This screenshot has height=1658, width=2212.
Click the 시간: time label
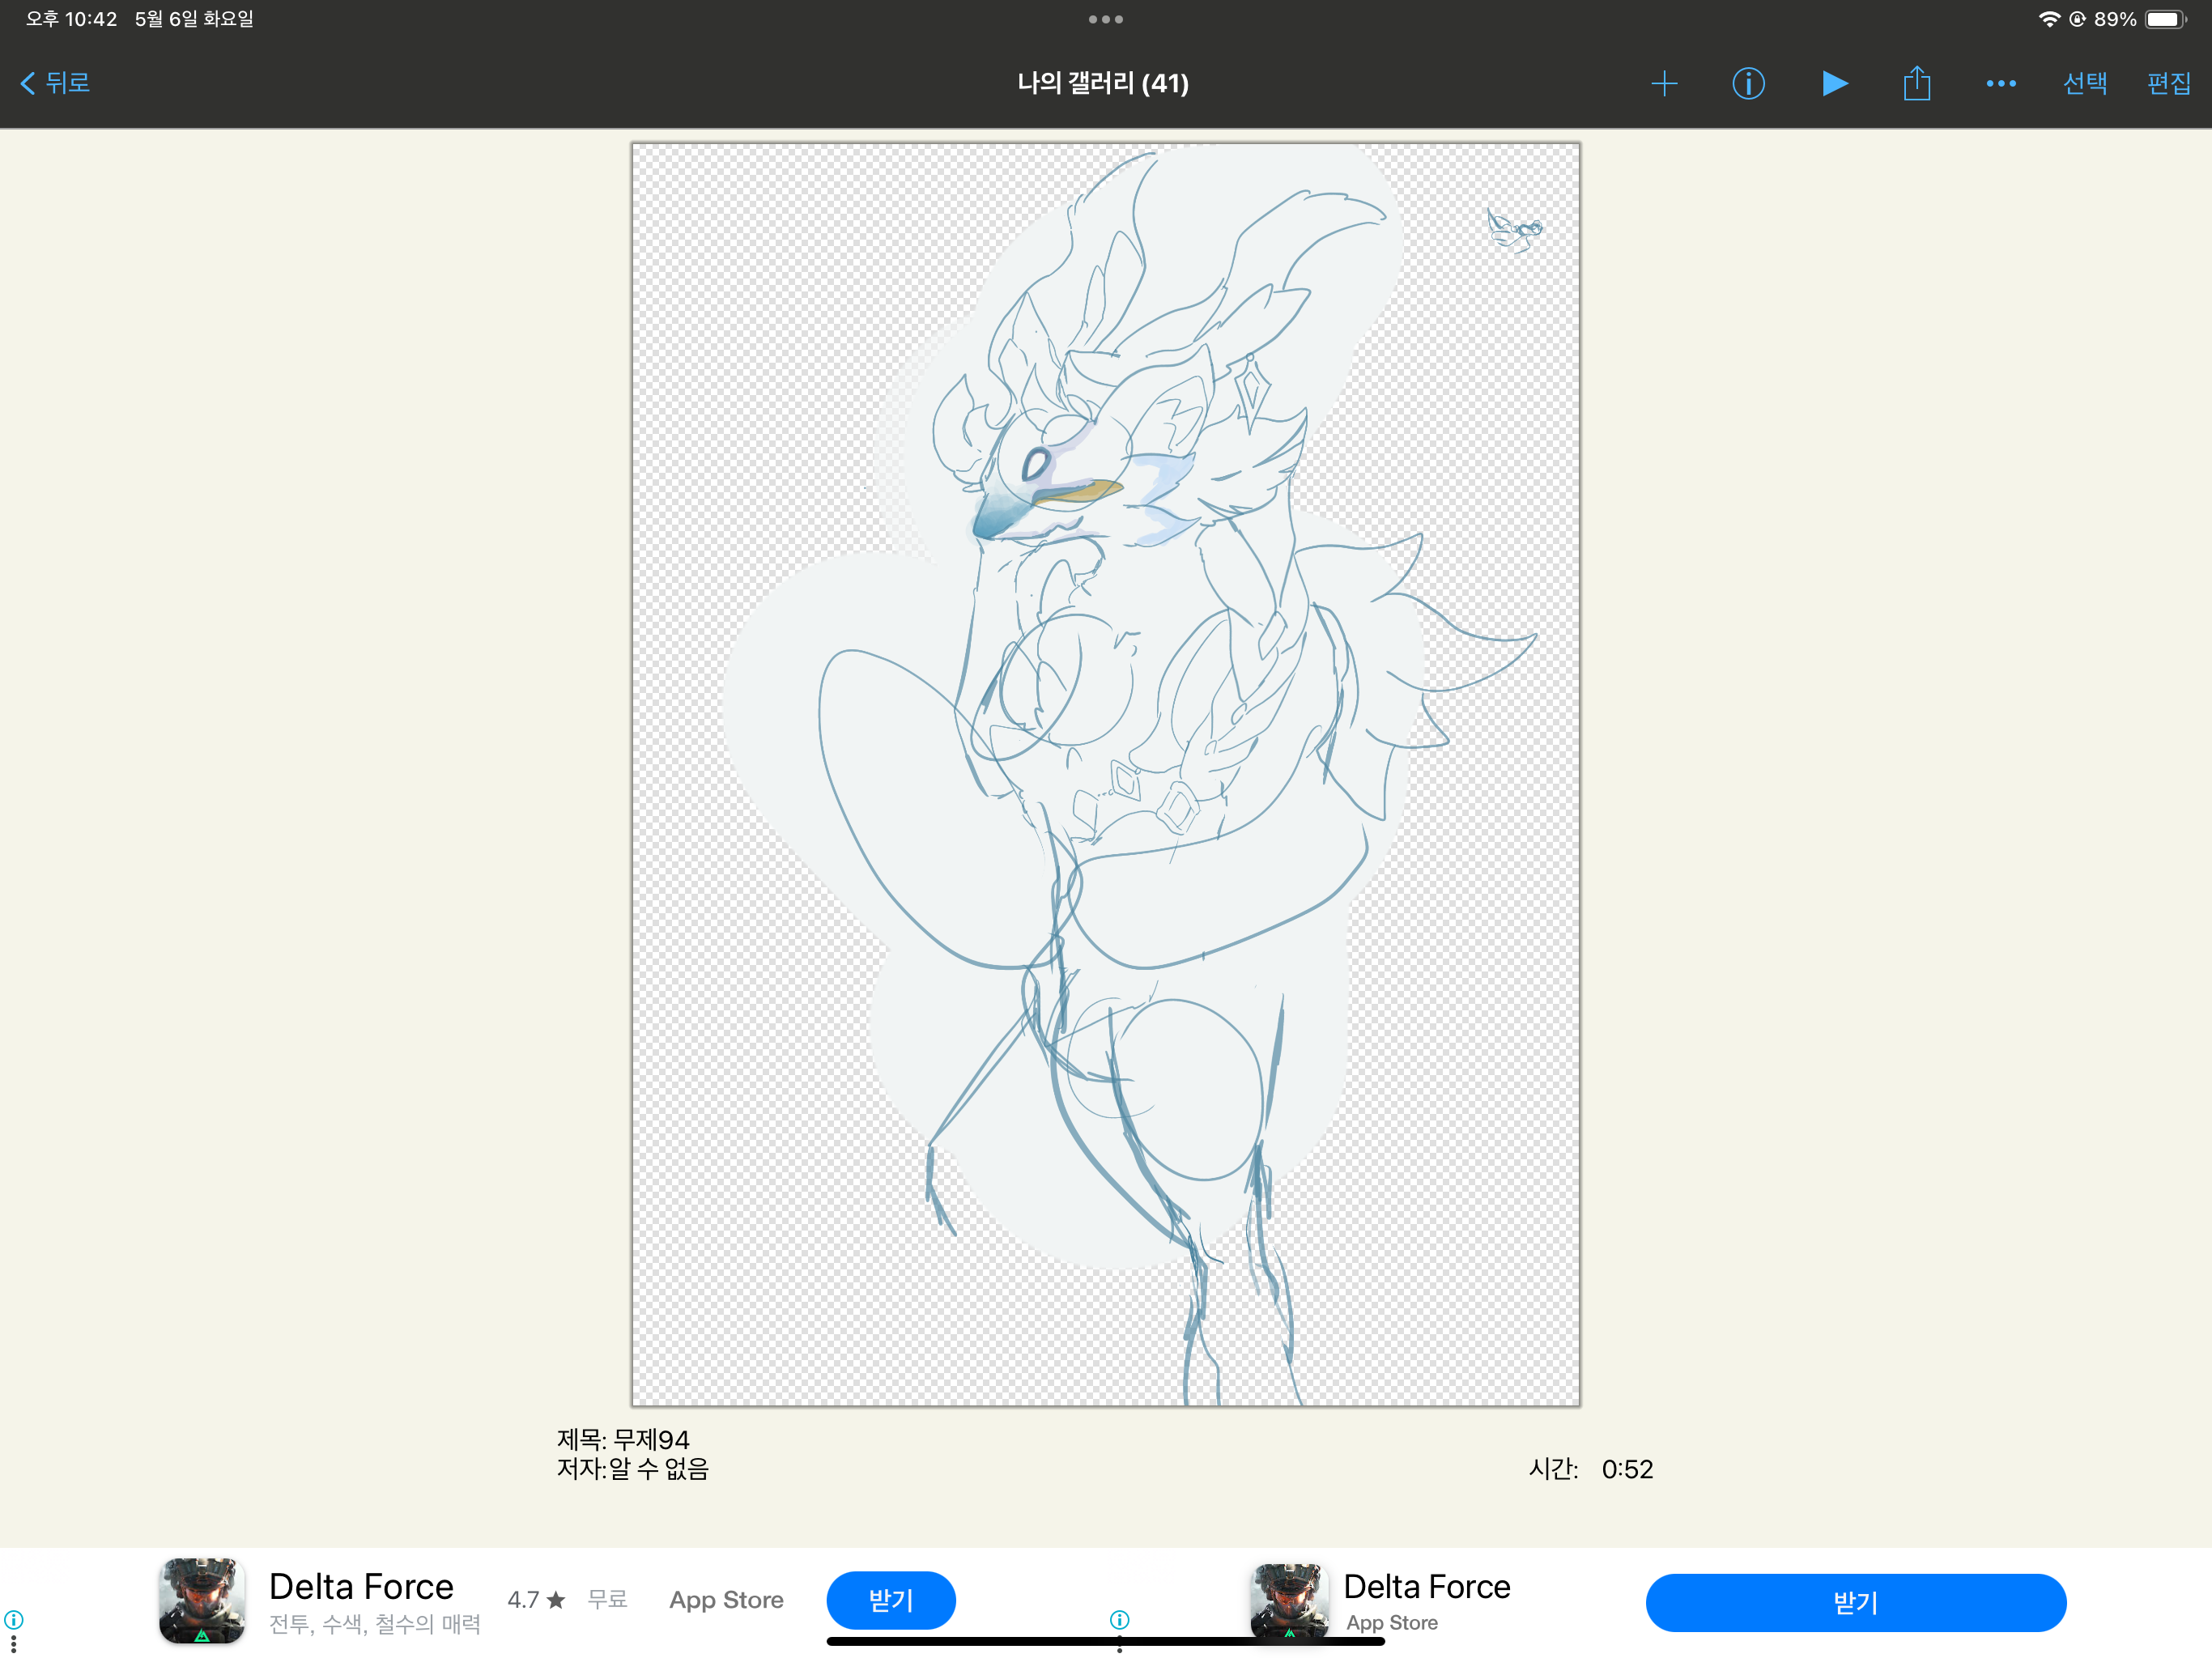[1553, 1469]
